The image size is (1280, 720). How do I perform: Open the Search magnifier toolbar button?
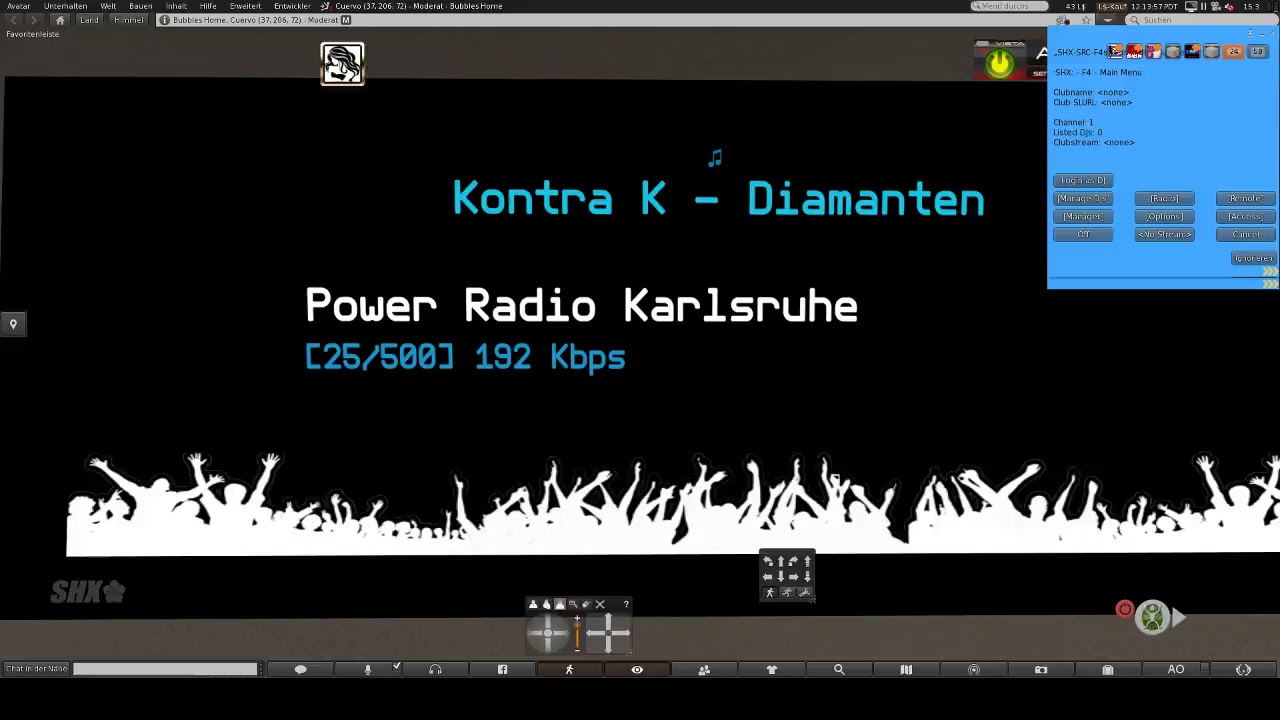coord(839,670)
